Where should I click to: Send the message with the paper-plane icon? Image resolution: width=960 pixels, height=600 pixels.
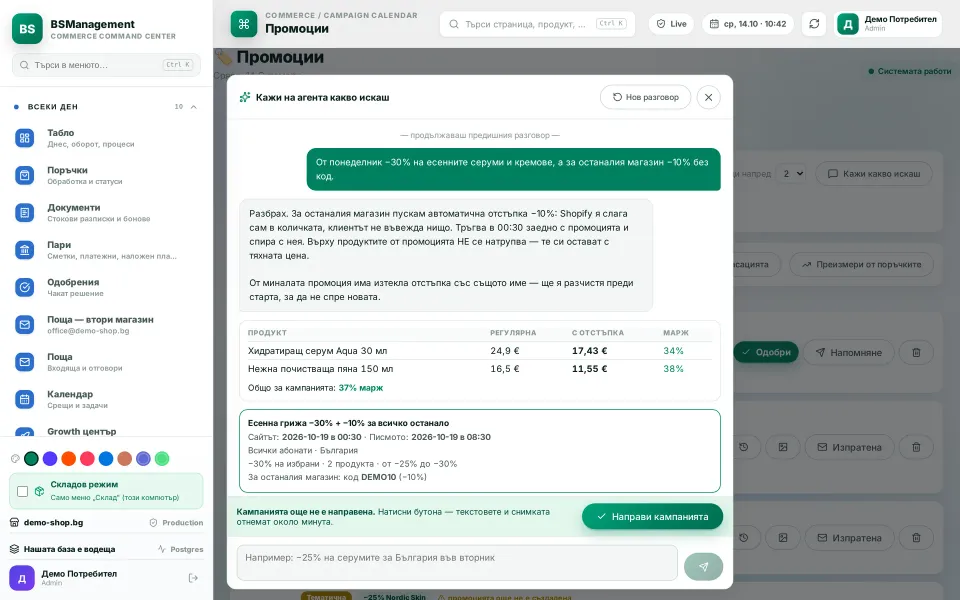pos(703,566)
